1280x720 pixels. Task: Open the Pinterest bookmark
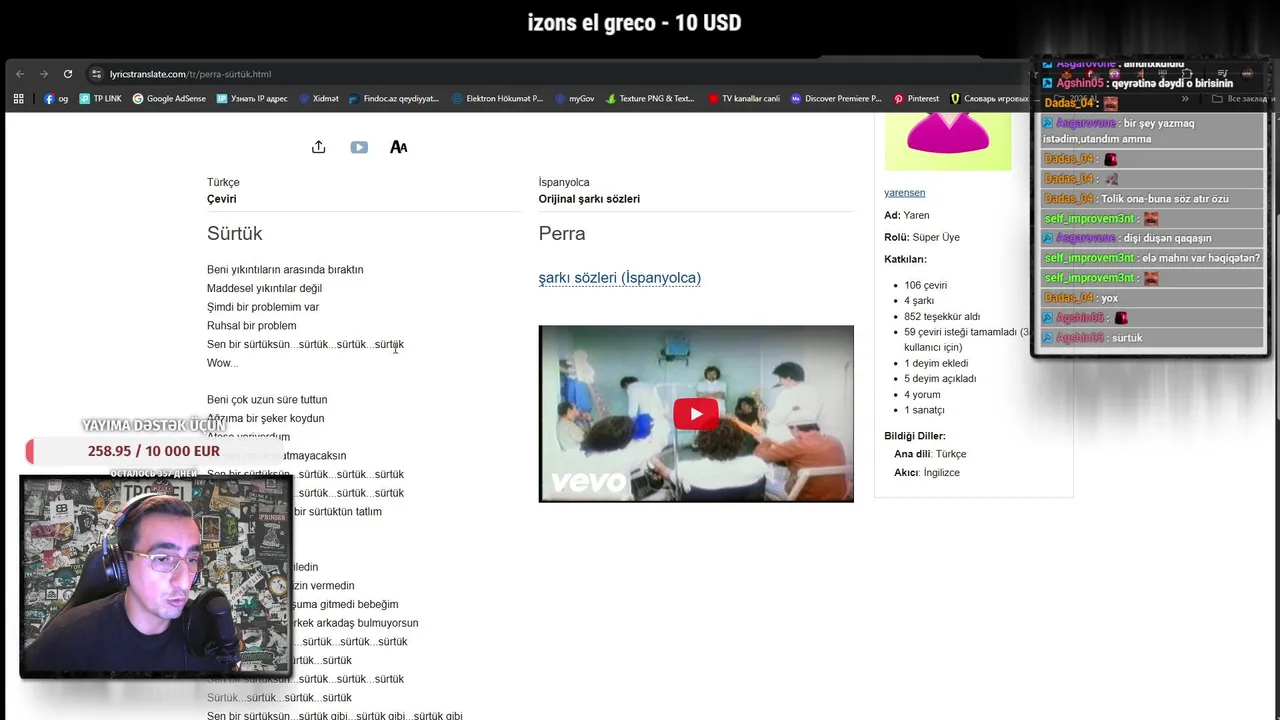[x=916, y=99]
